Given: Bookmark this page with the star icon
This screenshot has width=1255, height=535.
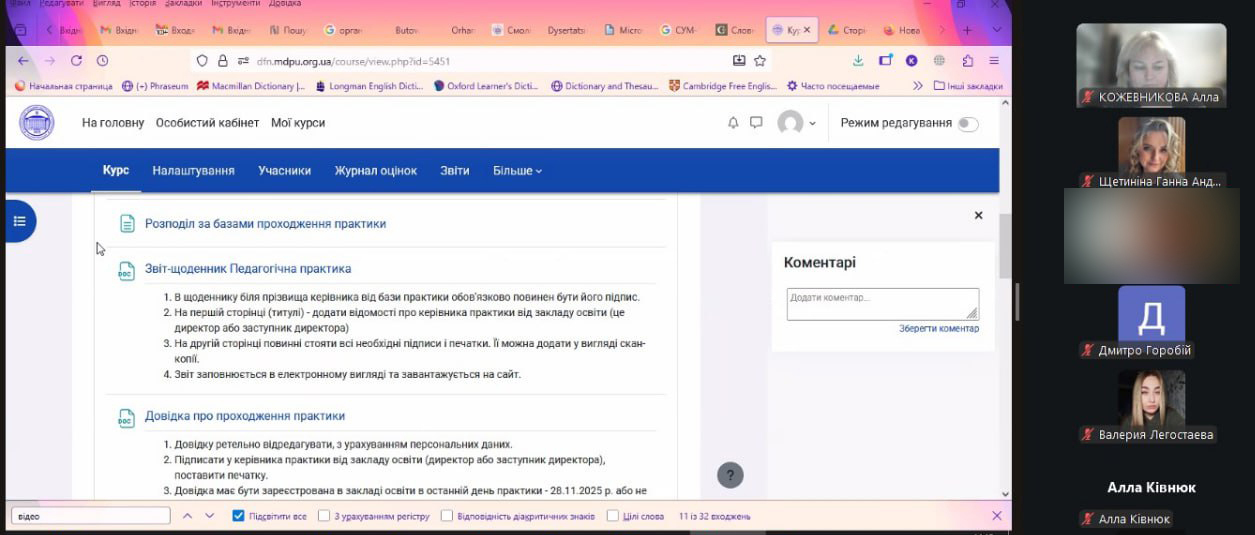Looking at the screenshot, I should coord(760,60).
